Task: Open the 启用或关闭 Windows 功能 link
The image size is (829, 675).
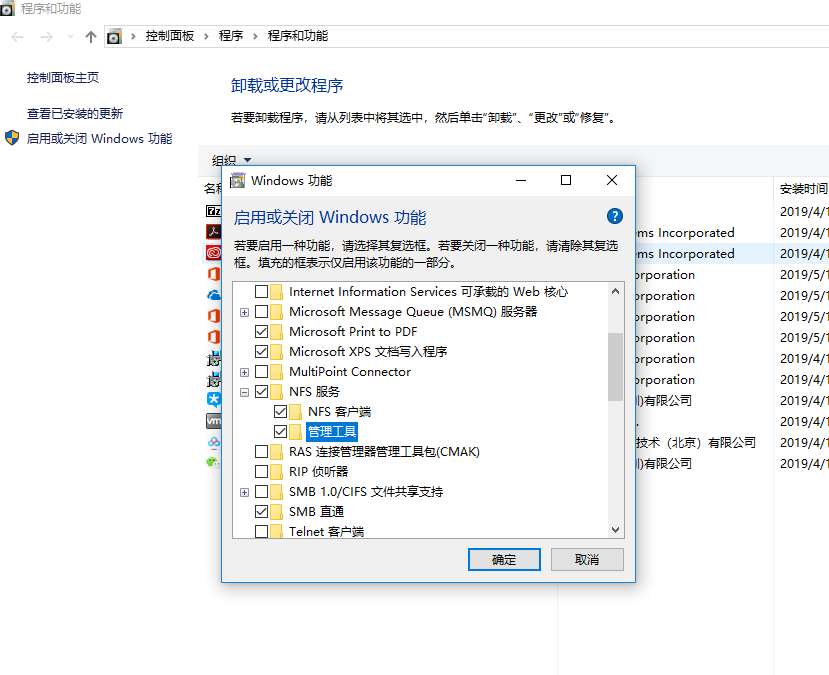Action: 99,138
